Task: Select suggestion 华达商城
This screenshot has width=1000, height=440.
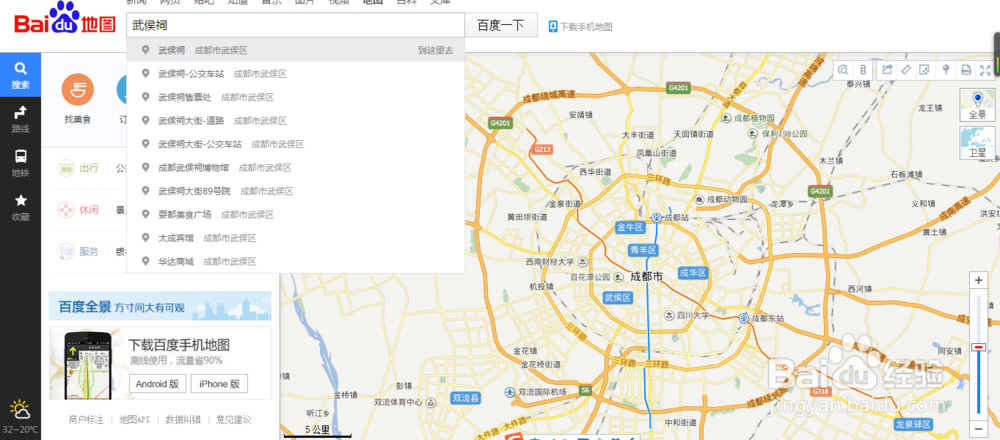Action: click(295, 261)
